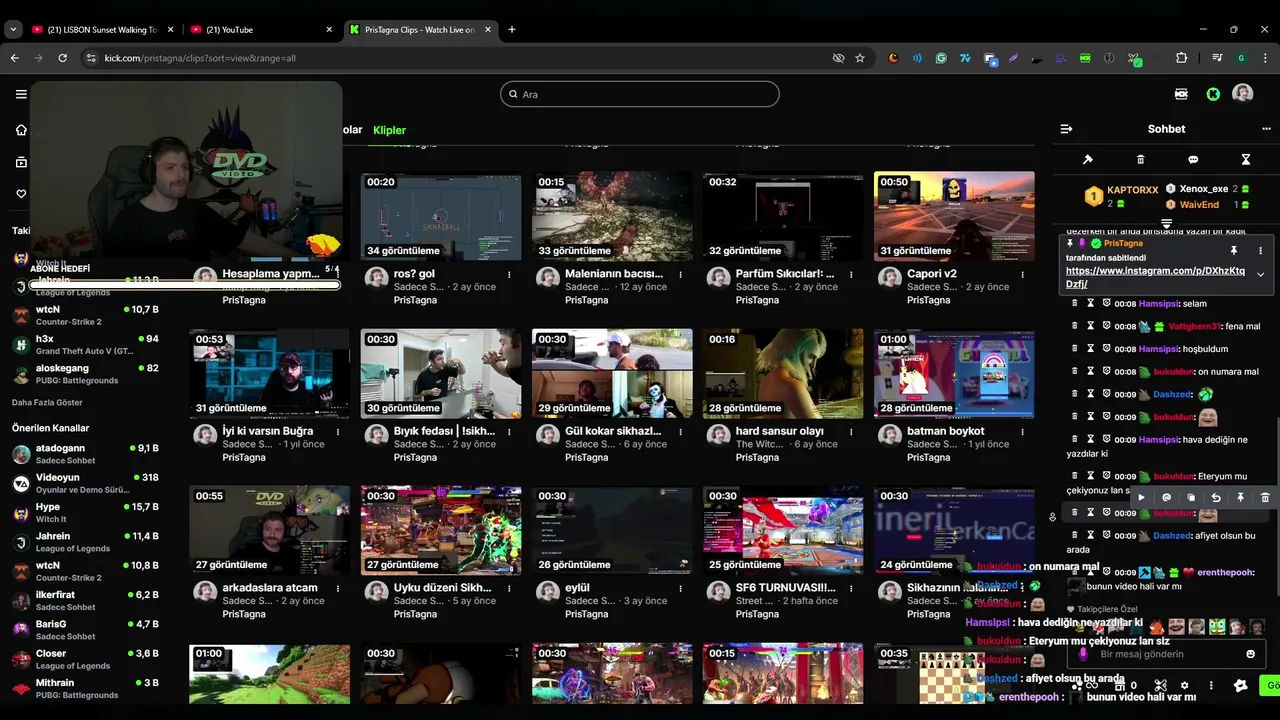Viewport: 1280px width, 720px height.
Task: Open aloskegang PUBG channel row
Action: coord(84,374)
